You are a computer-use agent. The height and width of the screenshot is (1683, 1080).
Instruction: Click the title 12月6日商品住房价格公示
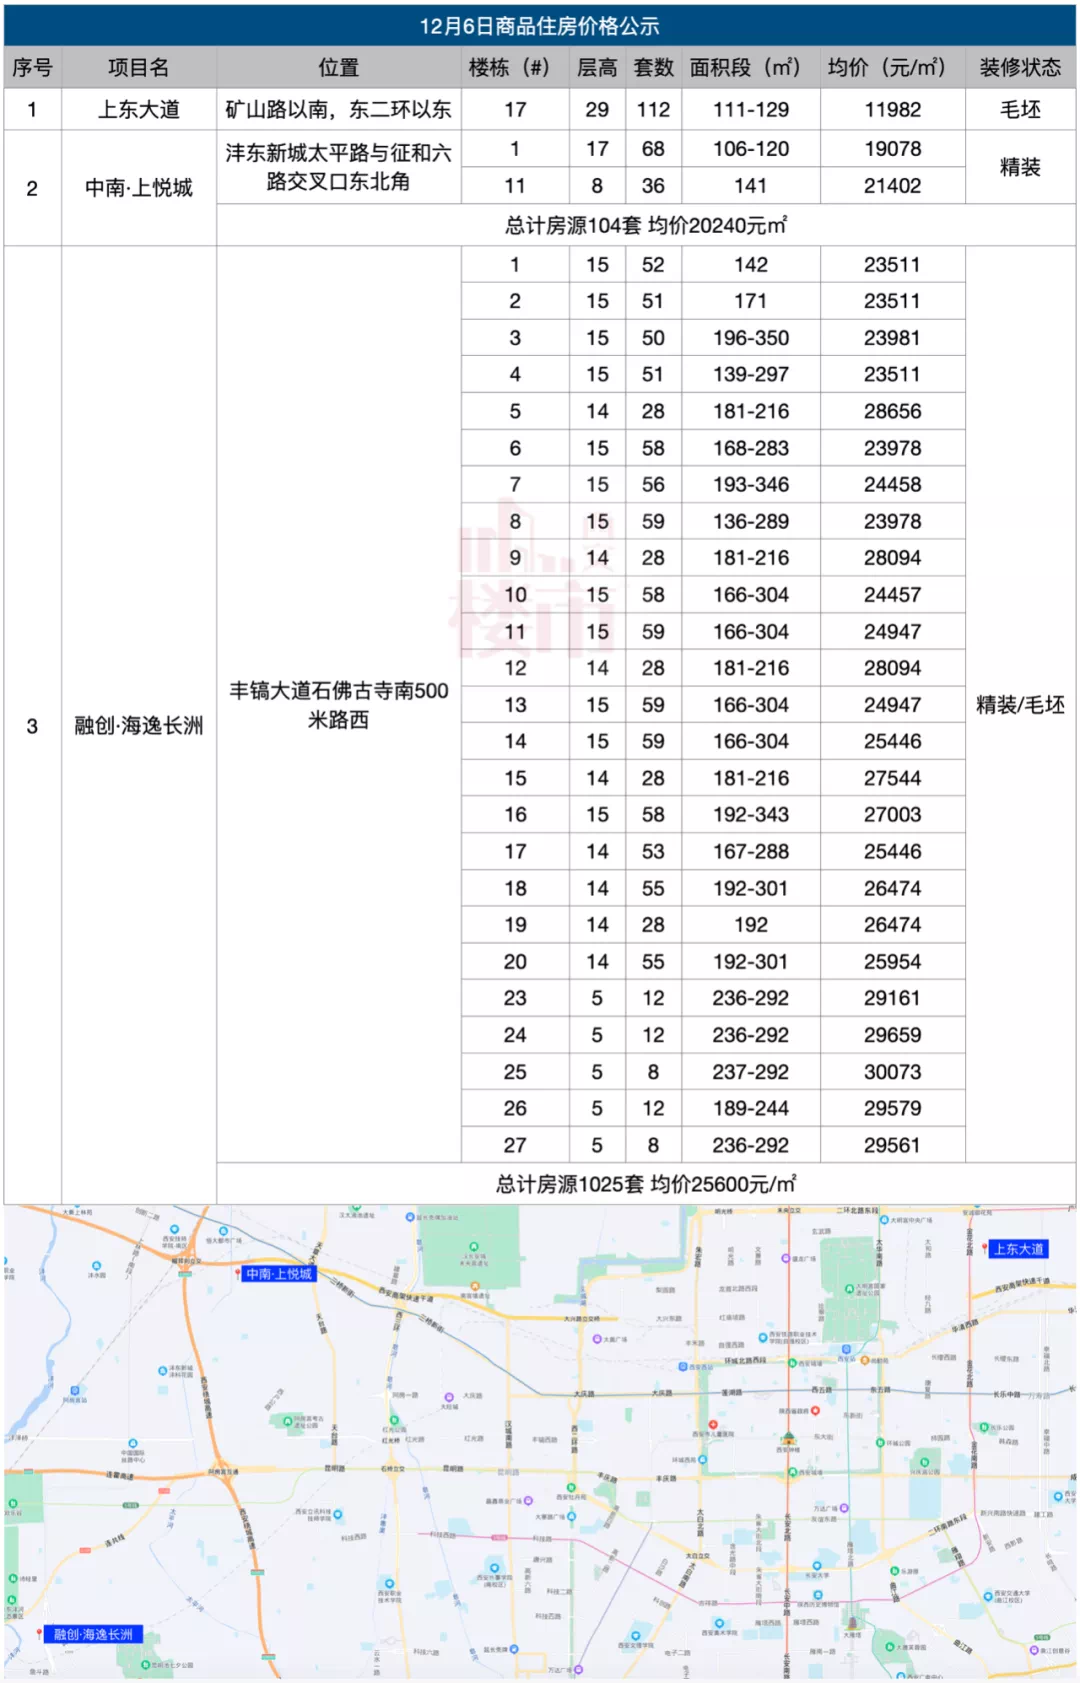coord(539,26)
